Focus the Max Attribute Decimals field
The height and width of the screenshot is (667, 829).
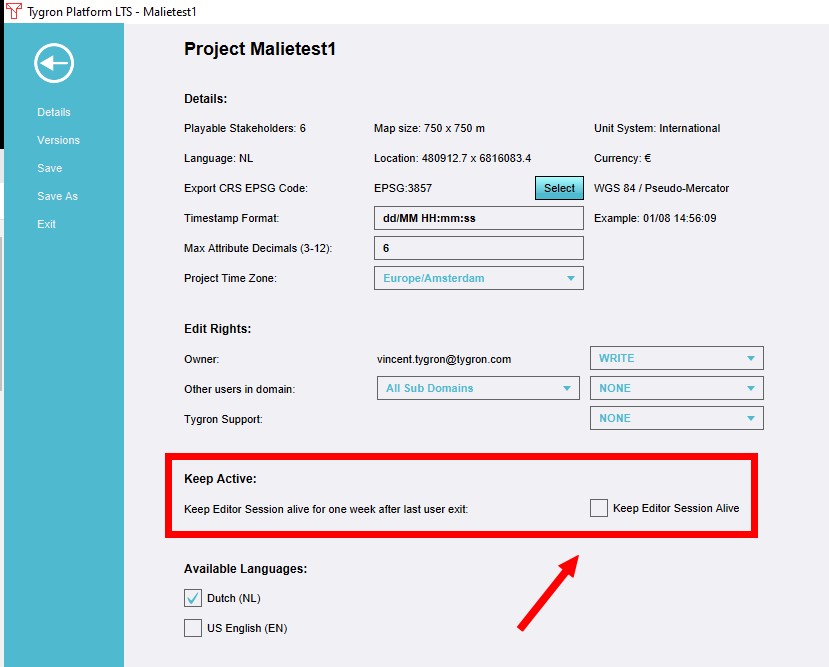click(x=477, y=248)
